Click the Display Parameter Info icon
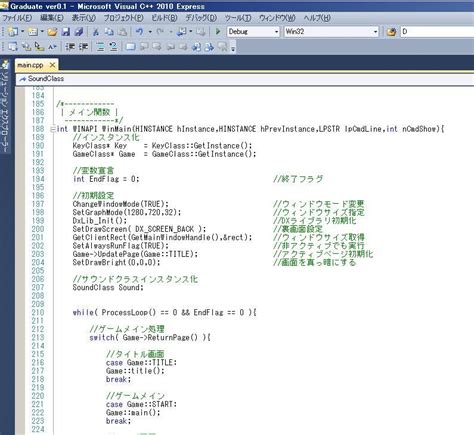 click(x=26, y=47)
